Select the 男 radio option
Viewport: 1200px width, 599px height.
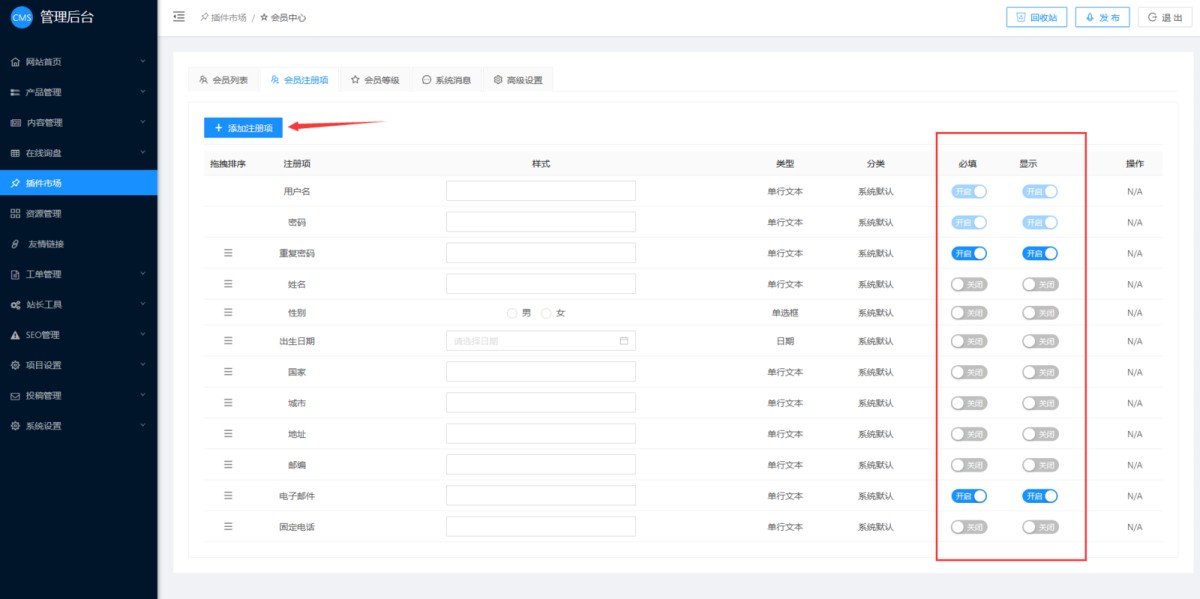click(513, 313)
